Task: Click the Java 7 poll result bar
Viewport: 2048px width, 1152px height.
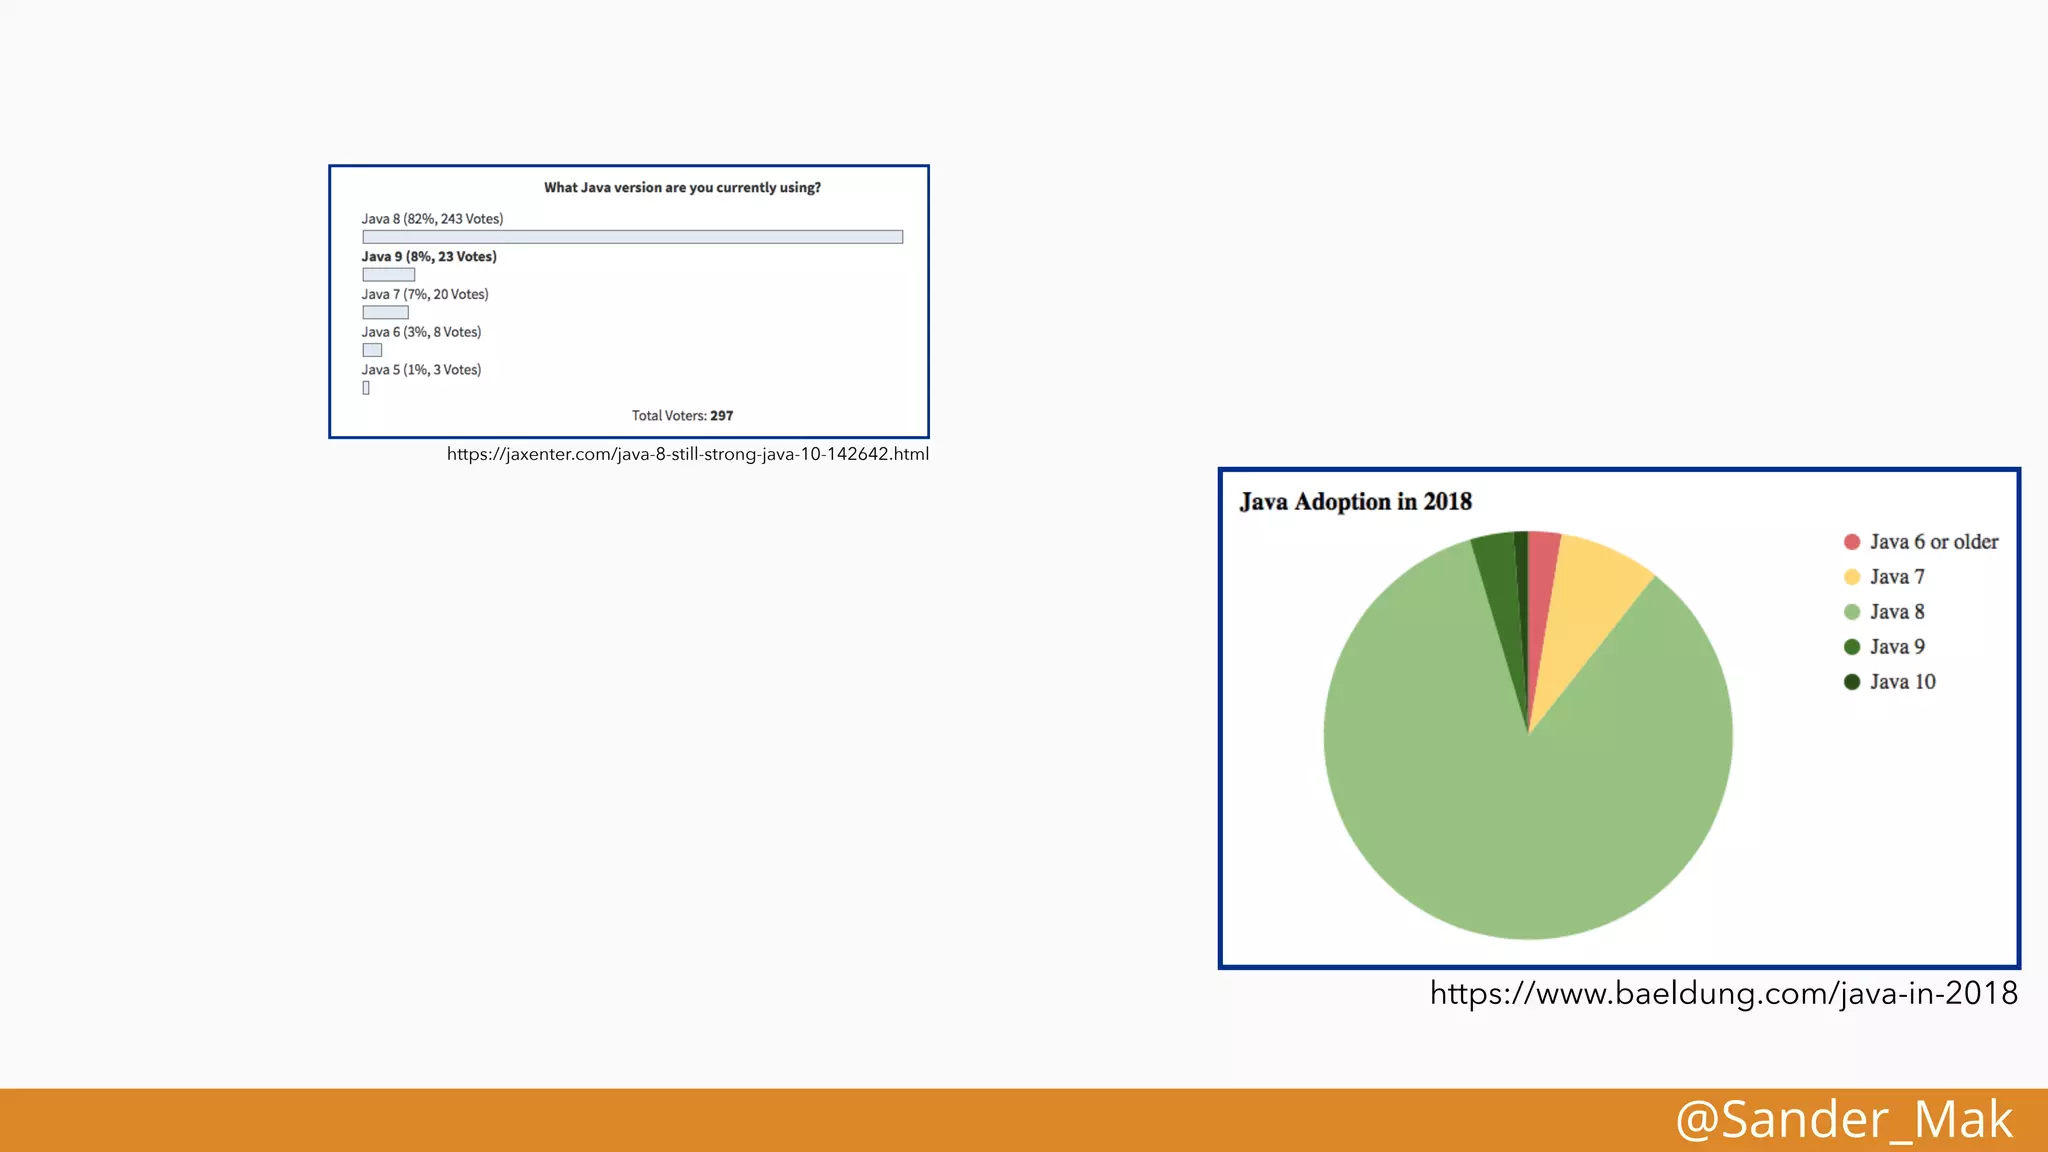Action: pos(386,313)
